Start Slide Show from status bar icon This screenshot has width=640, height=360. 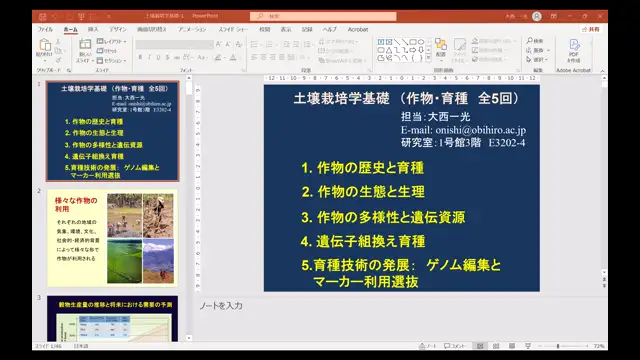click(528, 346)
